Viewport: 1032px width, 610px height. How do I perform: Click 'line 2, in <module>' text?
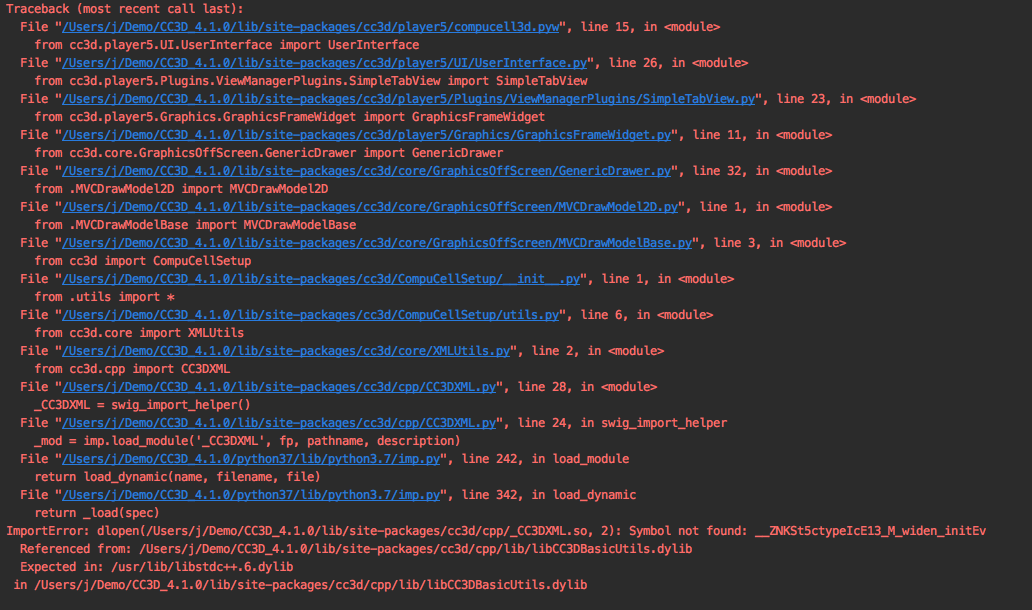pos(598,351)
